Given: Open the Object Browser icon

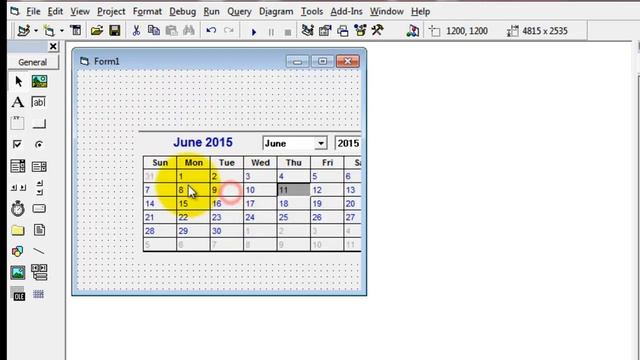Looking at the screenshot, I should (x=360, y=31).
